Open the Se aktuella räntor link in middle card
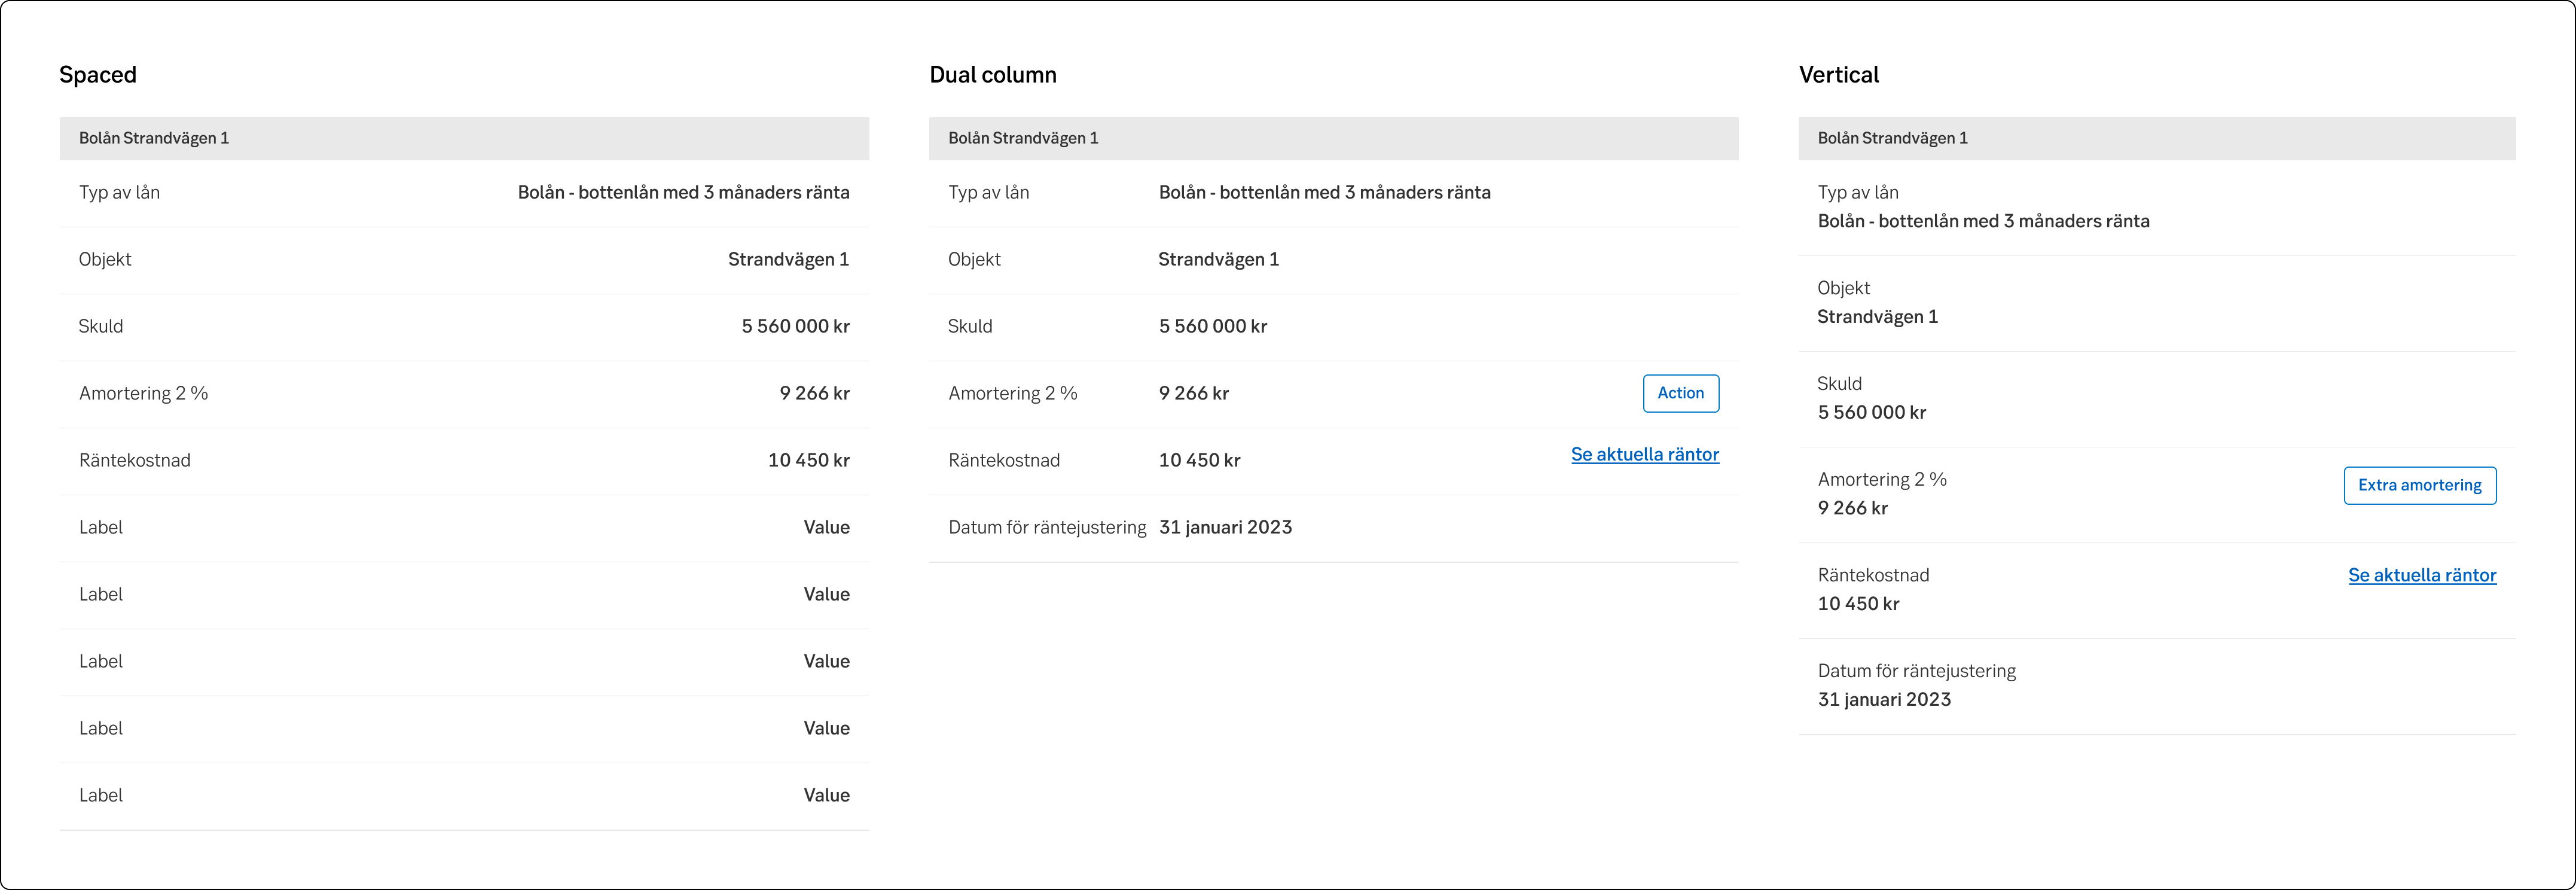Screen dimensions: 2576x890 click(1645, 454)
